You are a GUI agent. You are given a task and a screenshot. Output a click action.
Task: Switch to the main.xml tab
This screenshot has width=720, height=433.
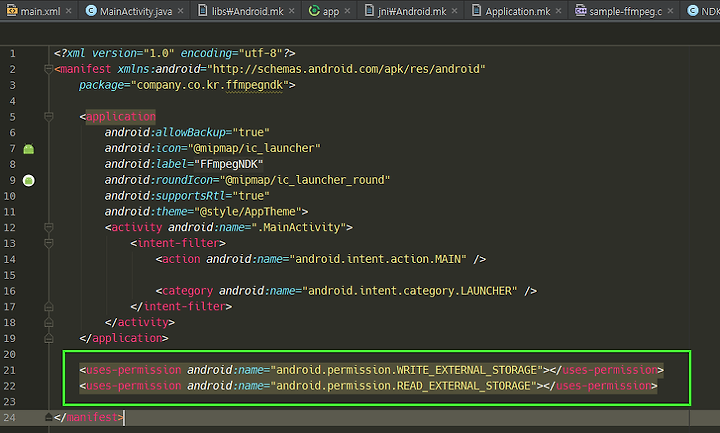[39, 11]
